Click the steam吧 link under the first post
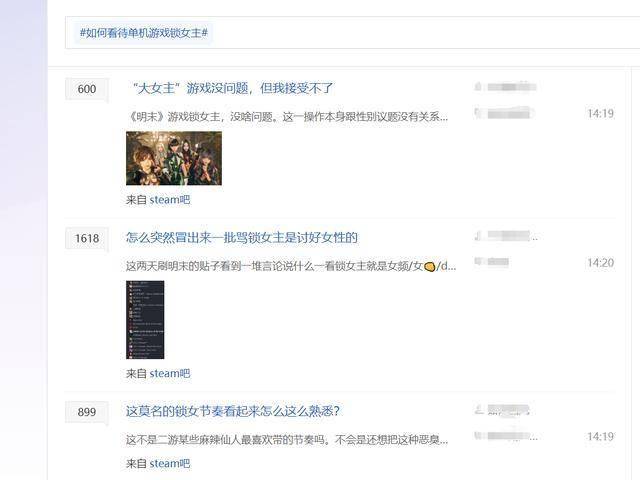 click(x=170, y=200)
